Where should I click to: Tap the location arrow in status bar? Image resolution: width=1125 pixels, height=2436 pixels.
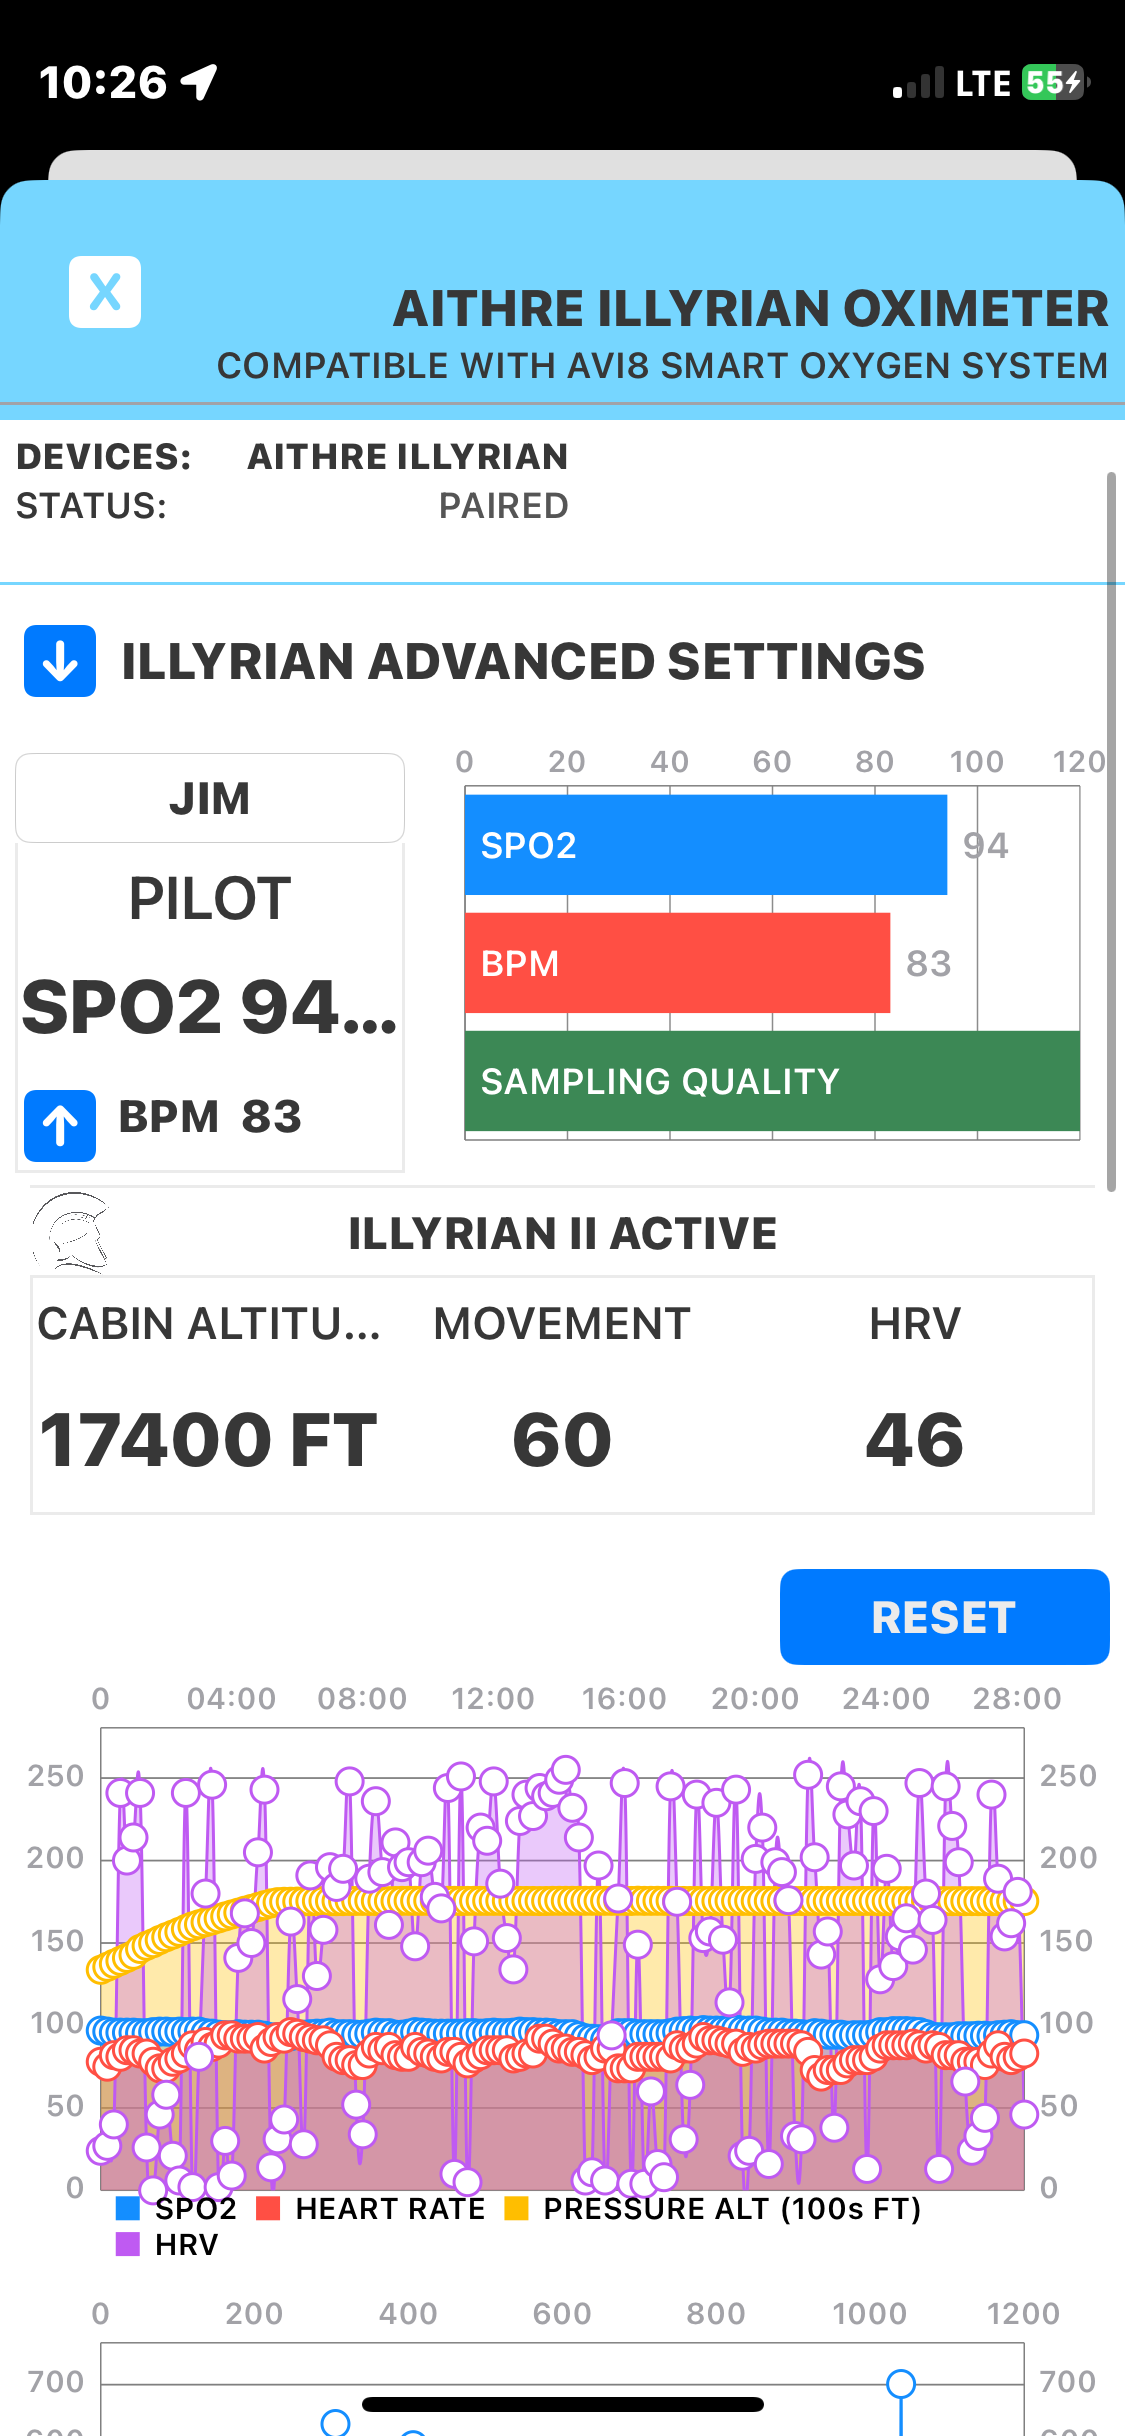pyautogui.click(x=199, y=82)
